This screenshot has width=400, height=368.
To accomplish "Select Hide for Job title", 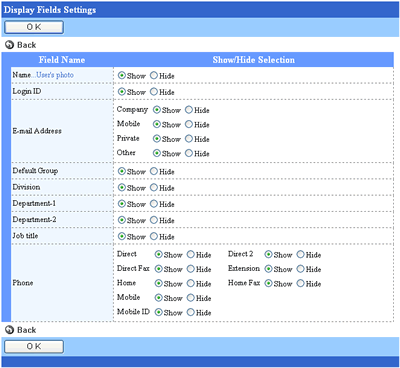I will tap(154, 236).
